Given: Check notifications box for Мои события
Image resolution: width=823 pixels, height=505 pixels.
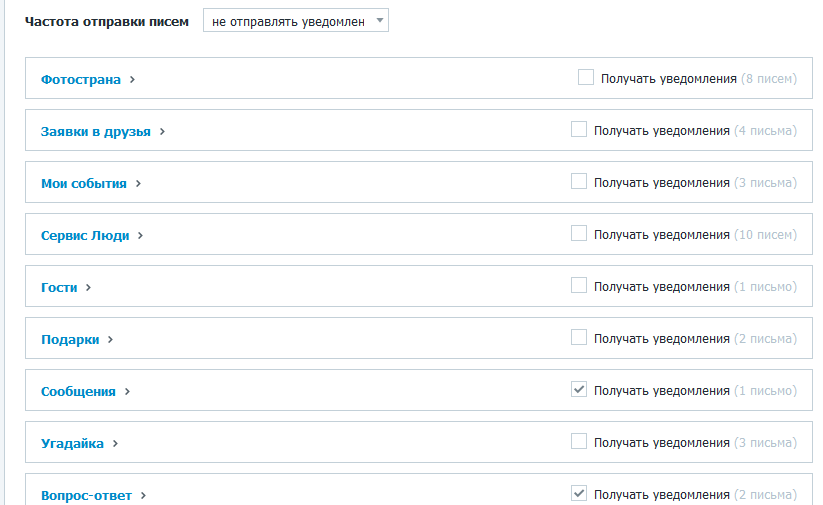Looking at the screenshot, I should [579, 181].
